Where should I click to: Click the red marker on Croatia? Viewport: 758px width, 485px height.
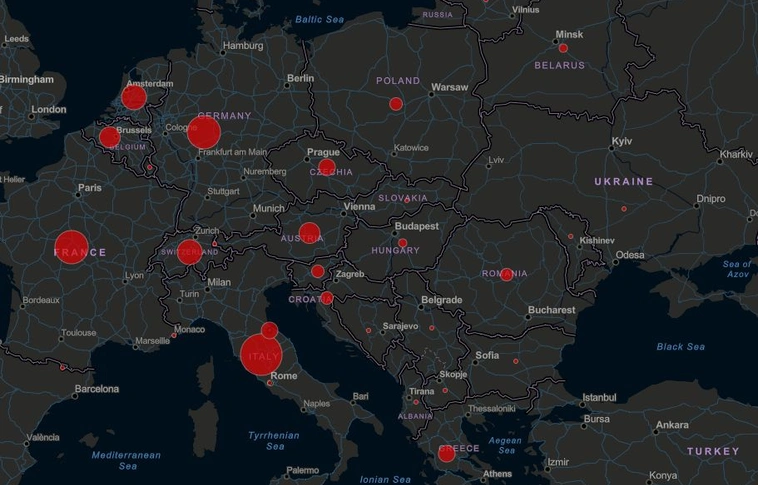click(x=327, y=298)
